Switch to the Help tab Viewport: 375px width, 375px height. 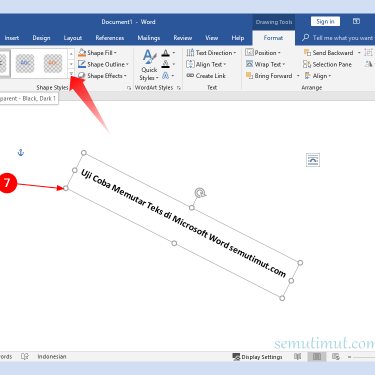click(238, 38)
